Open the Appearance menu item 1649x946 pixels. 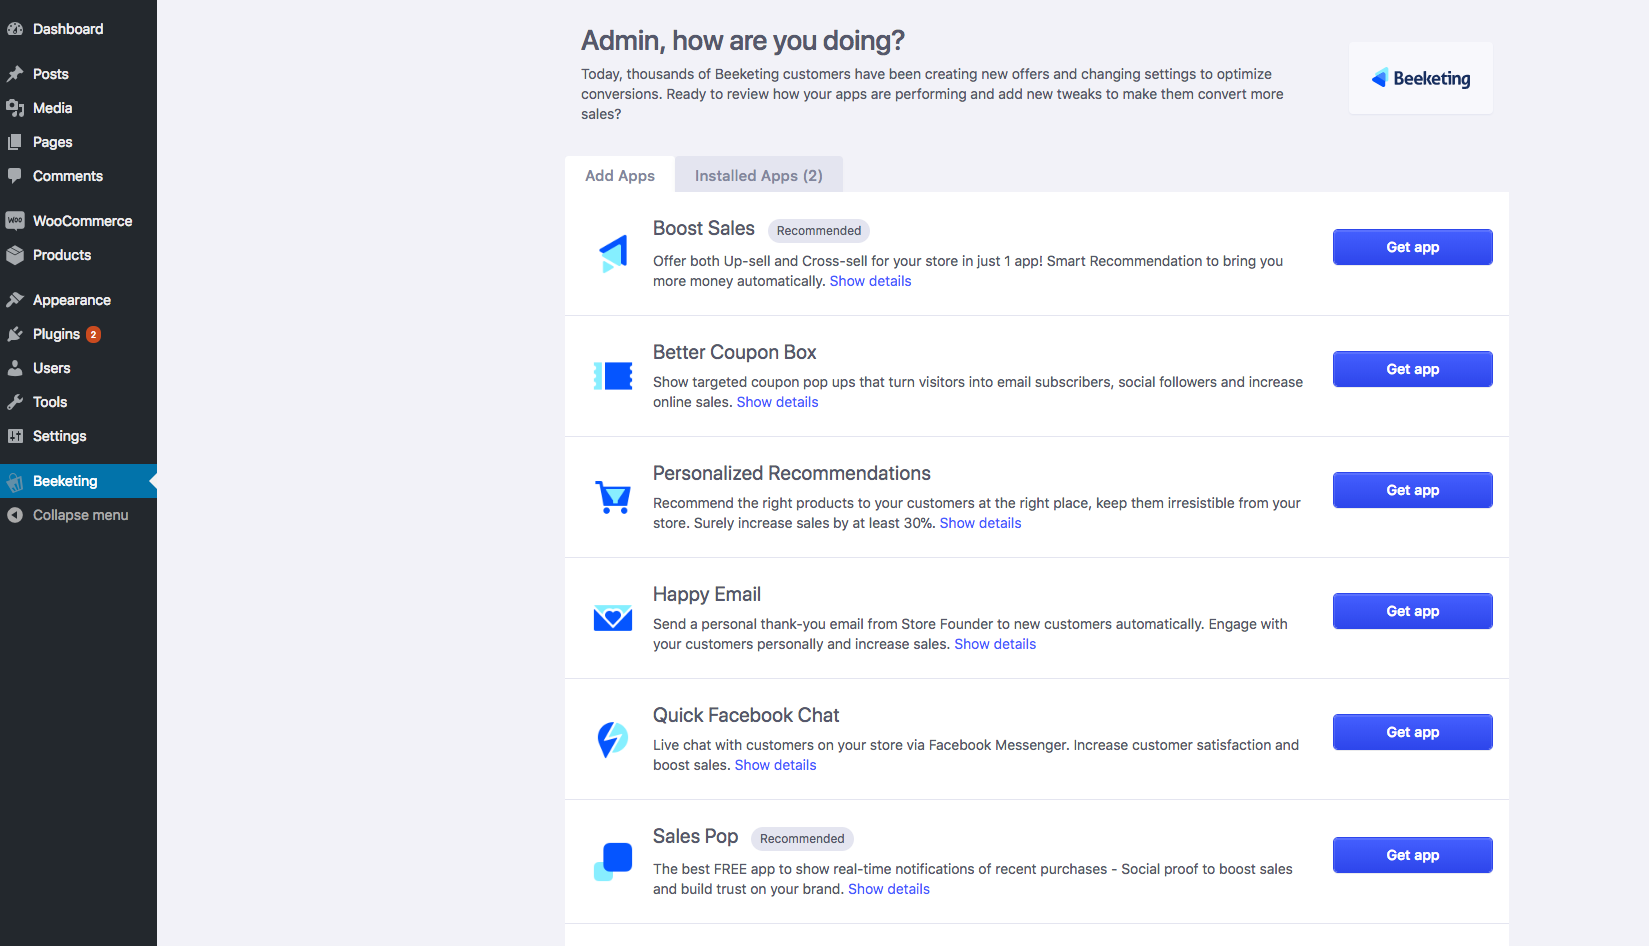pos(78,300)
